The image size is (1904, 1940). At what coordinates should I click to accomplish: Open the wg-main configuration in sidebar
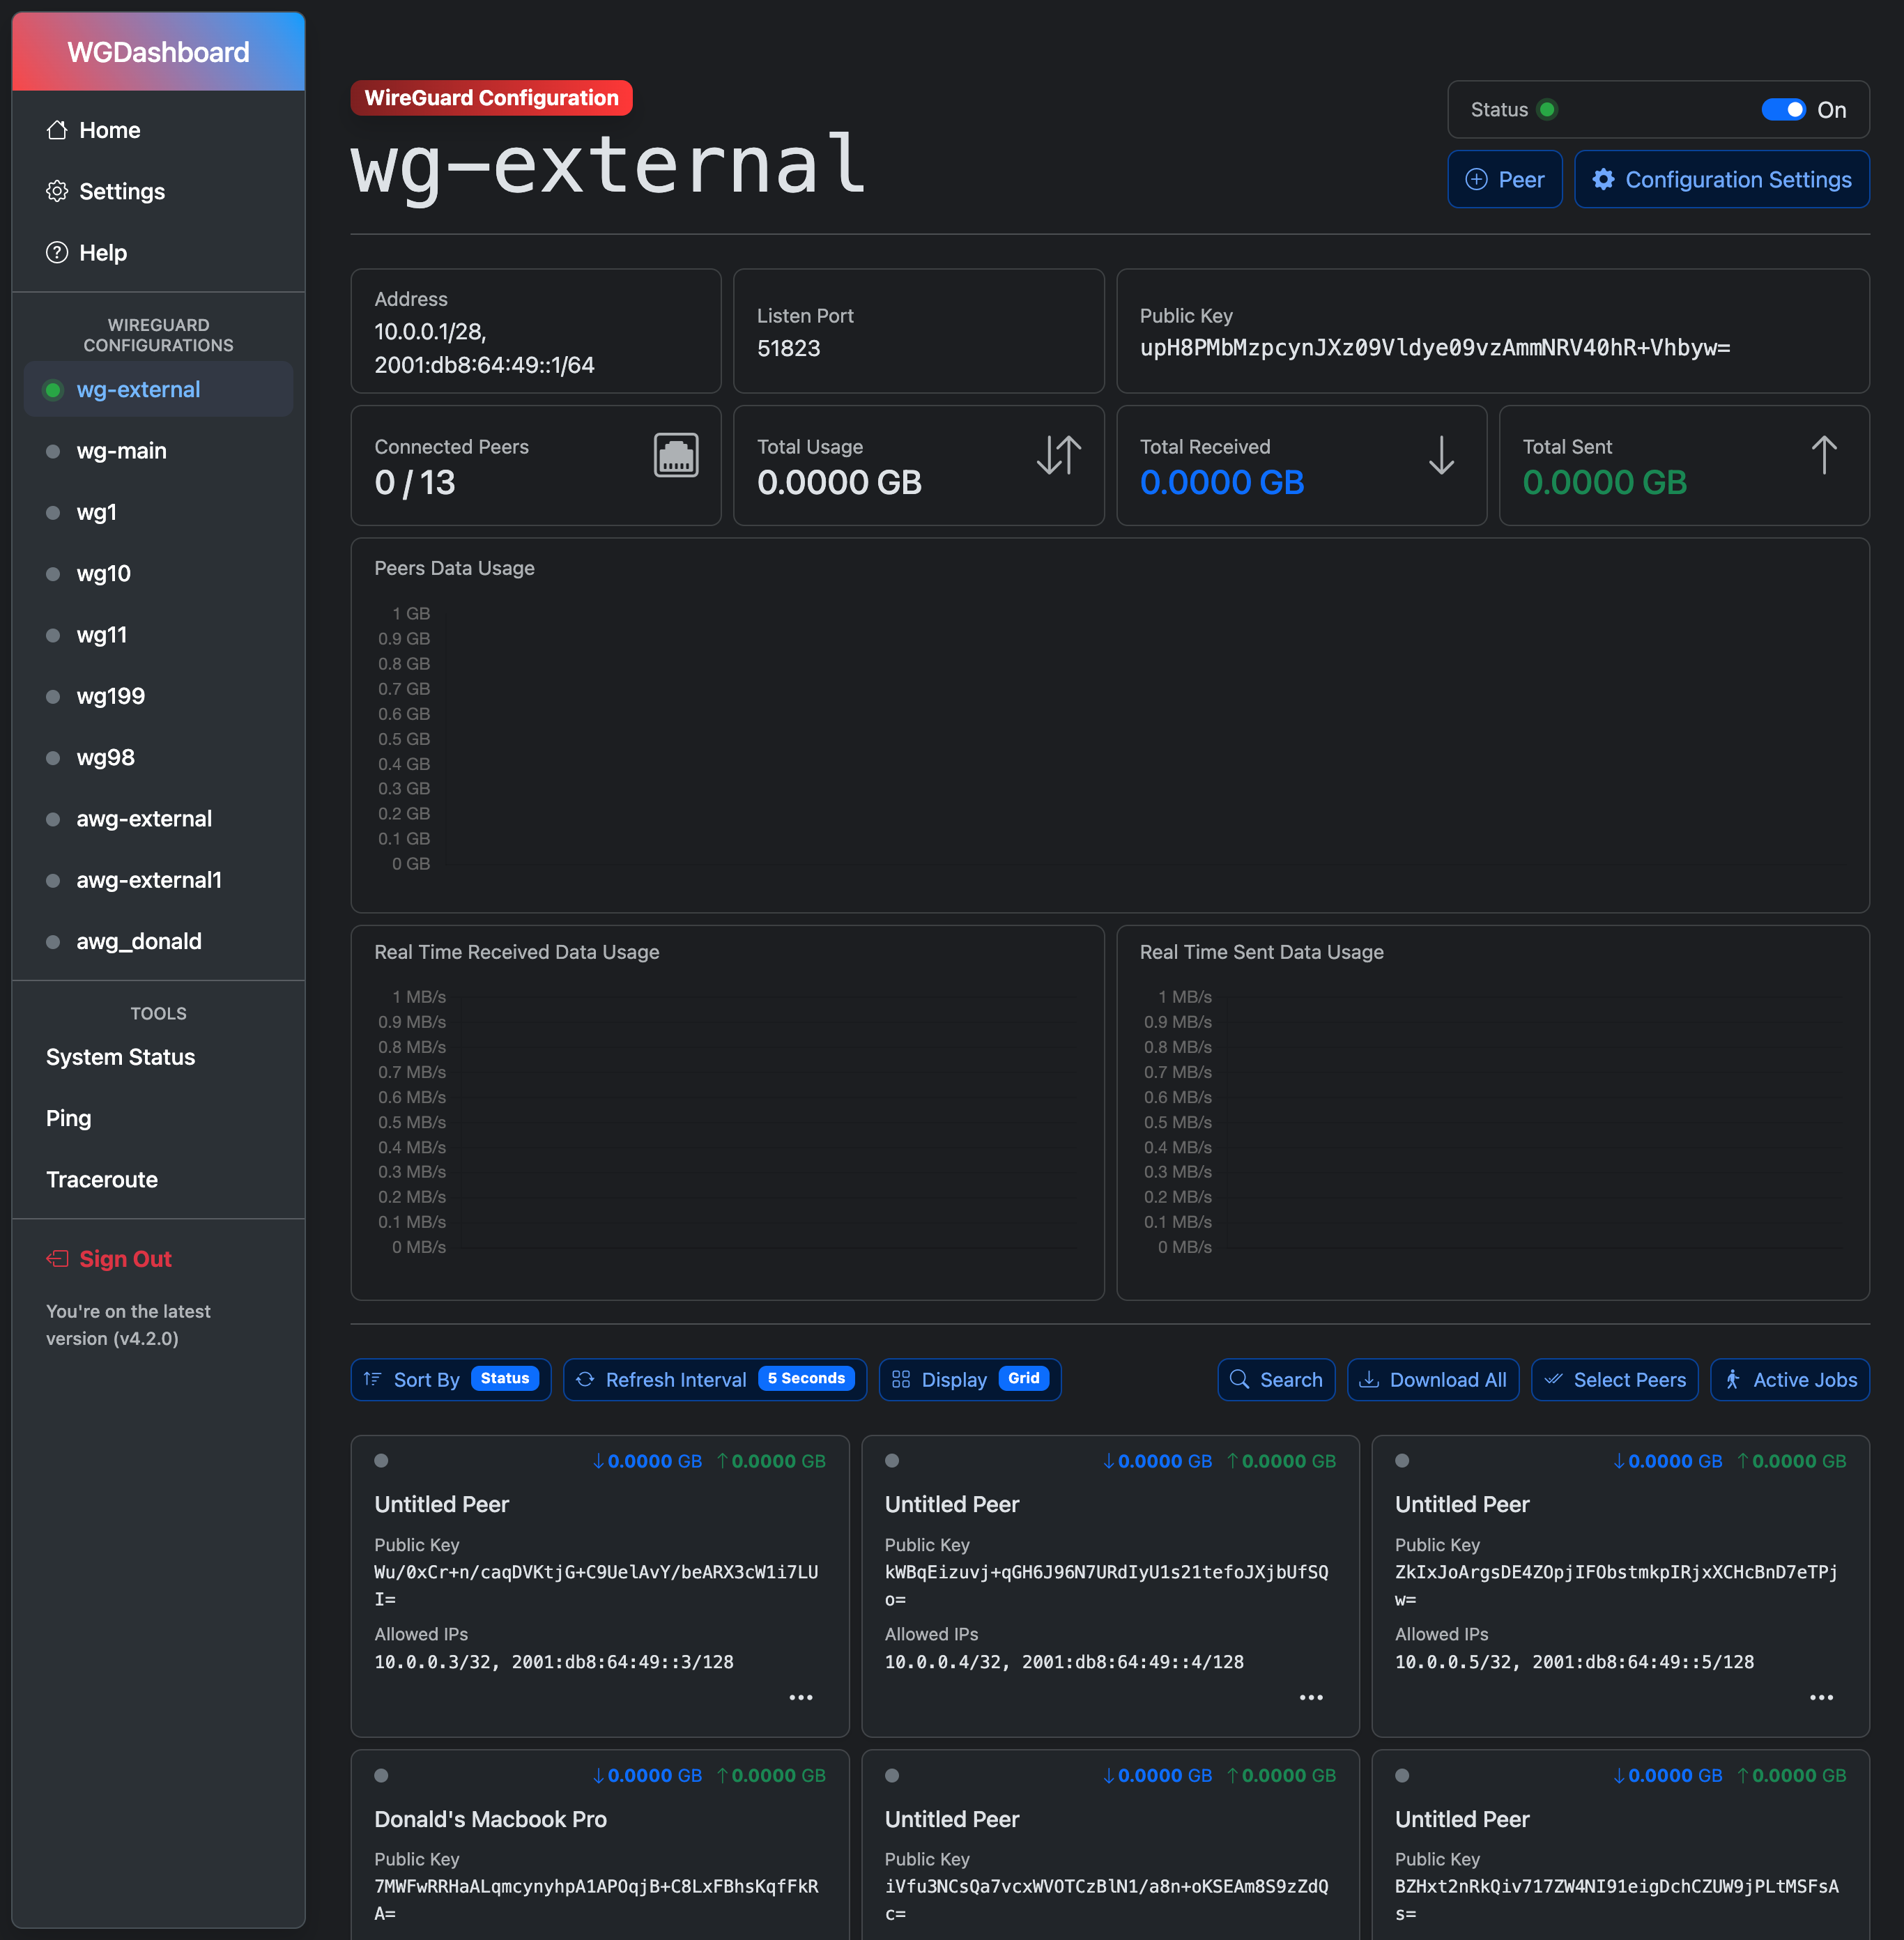click(121, 451)
